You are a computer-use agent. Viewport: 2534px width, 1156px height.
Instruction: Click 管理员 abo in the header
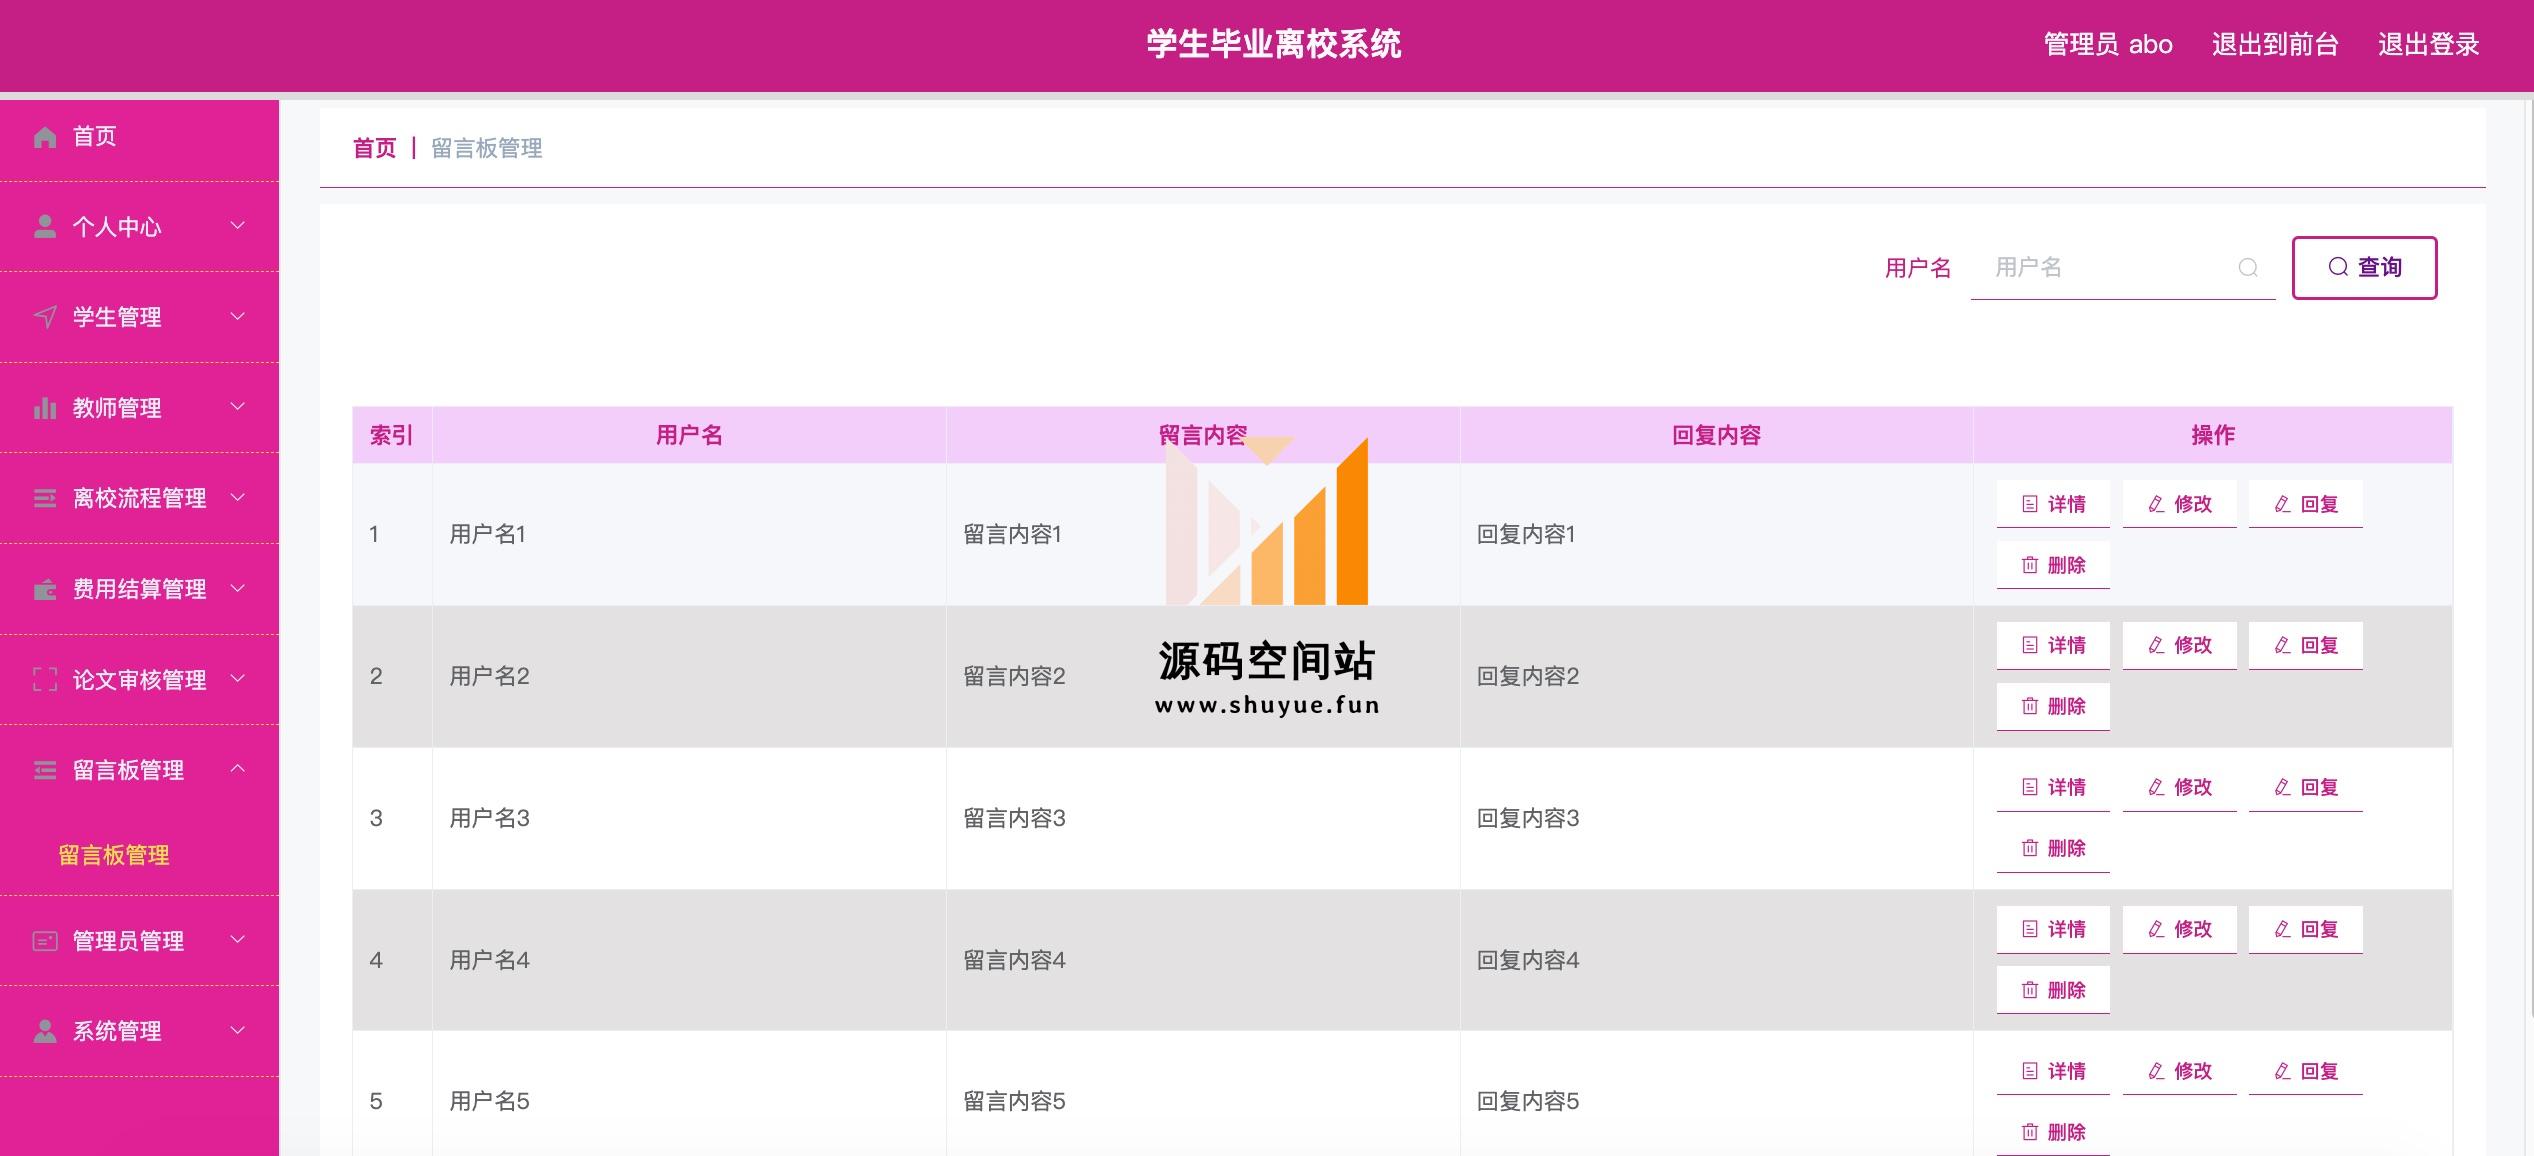pyautogui.click(x=2108, y=45)
